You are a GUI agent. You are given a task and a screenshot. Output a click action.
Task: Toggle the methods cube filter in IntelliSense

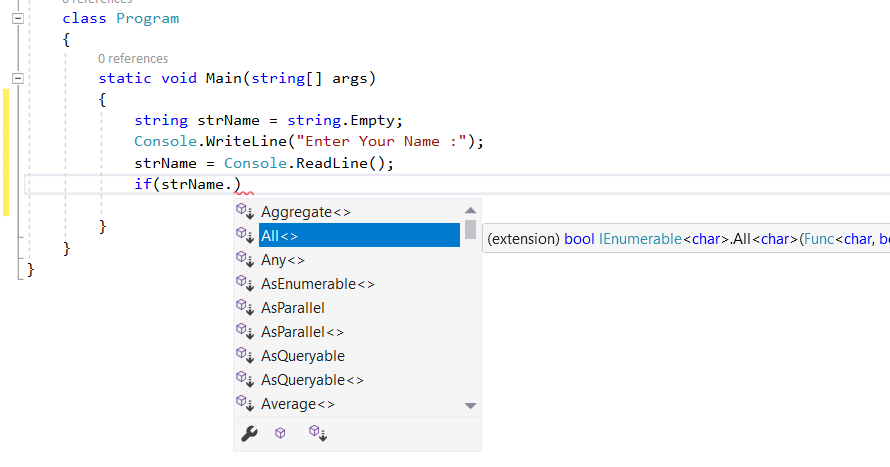click(x=280, y=434)
